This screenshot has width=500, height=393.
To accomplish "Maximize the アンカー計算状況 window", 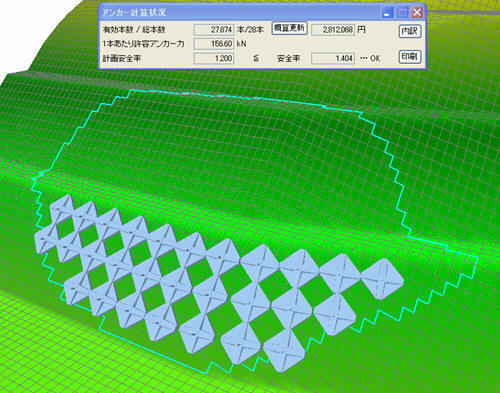I will pyautogui.click(x=402, y=13).
